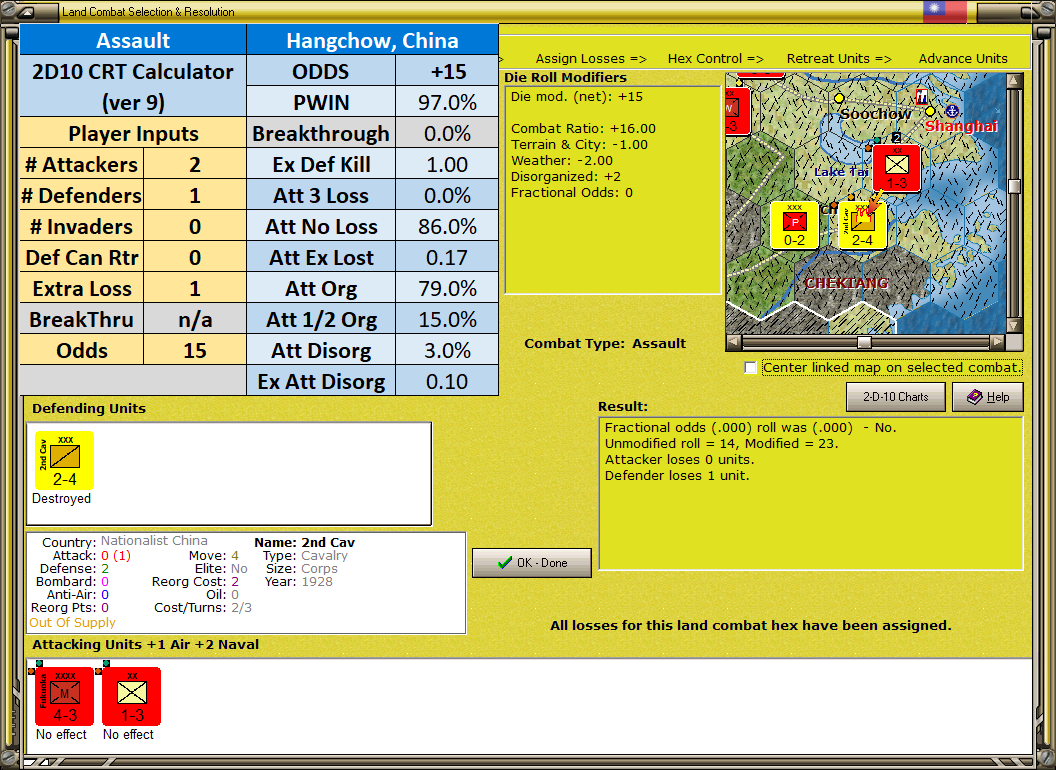Click the 'Weather: -2.00' modifier line

[562, 160]
